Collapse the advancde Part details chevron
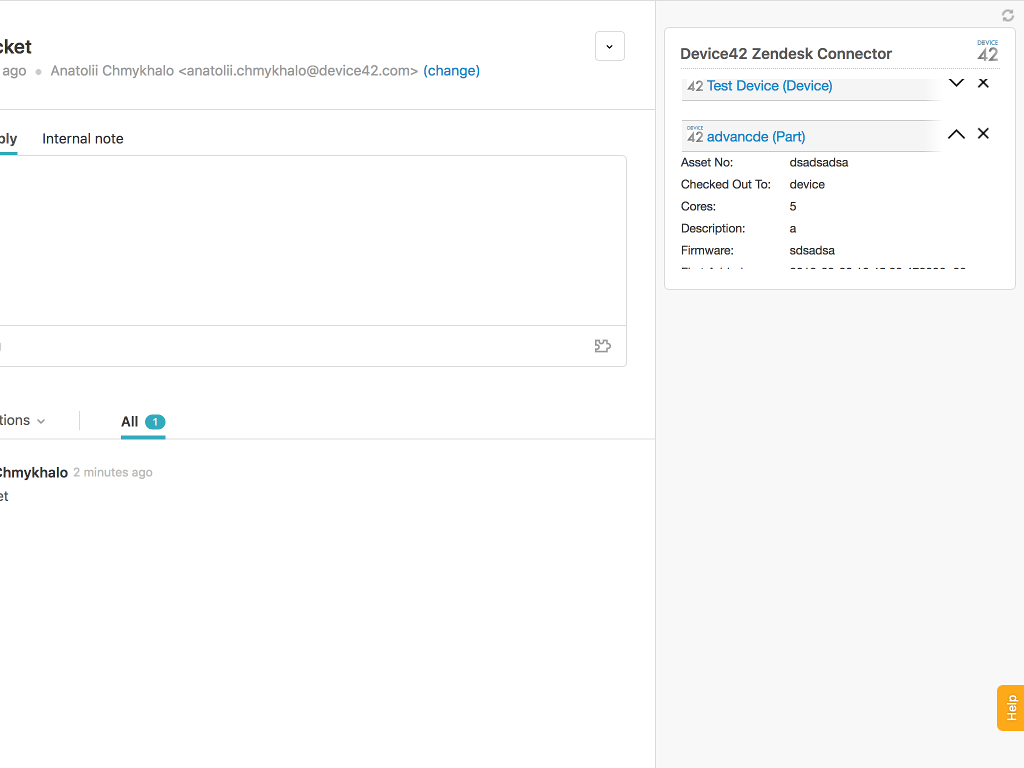 click(956, 134)
